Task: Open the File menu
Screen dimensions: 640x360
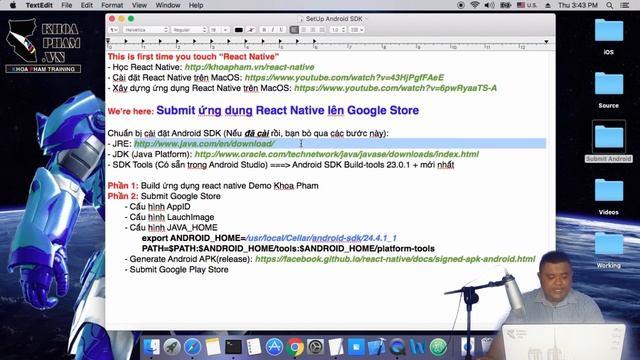Action: coord(67,5)
